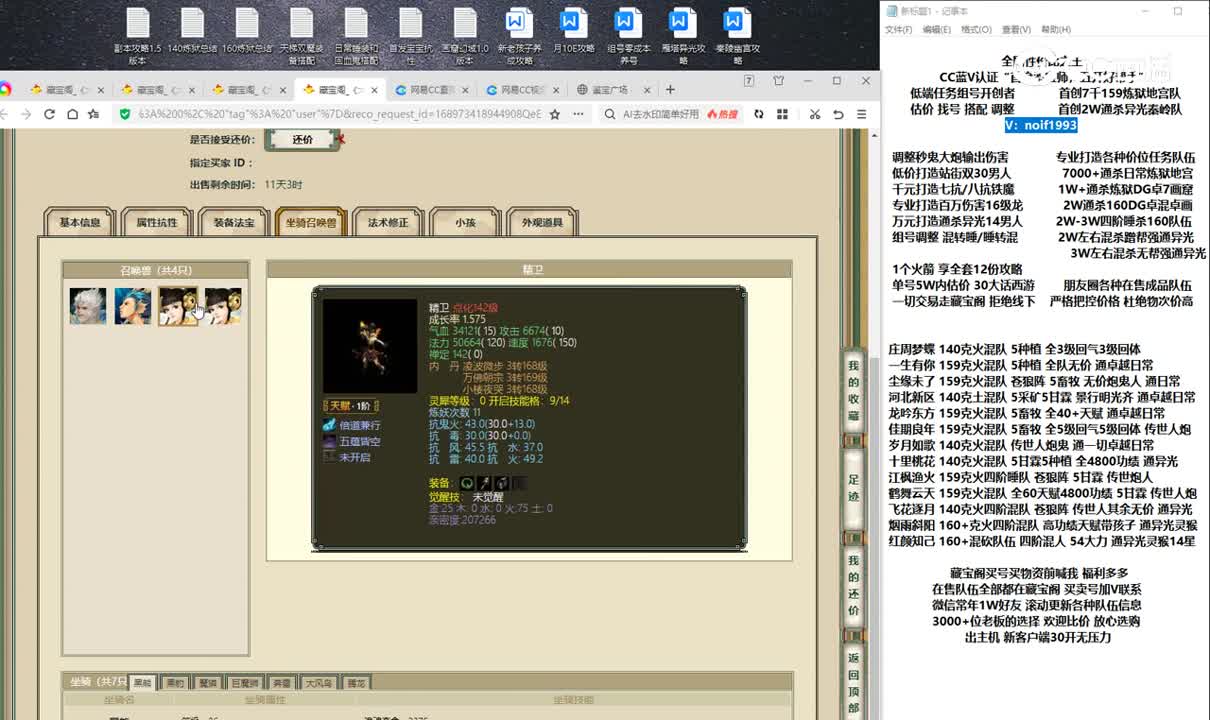Select the 坐骑召唤兽 tab
This screenshot has height=720, width=1210.
tap(311, 223)
